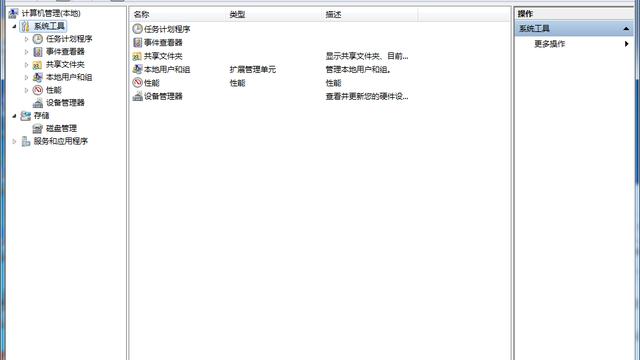Image resolution: width=640 pixels, height=360 pixels.
Task: Click the 本地用户和组 icon in tree
Action: pos(38,77)
